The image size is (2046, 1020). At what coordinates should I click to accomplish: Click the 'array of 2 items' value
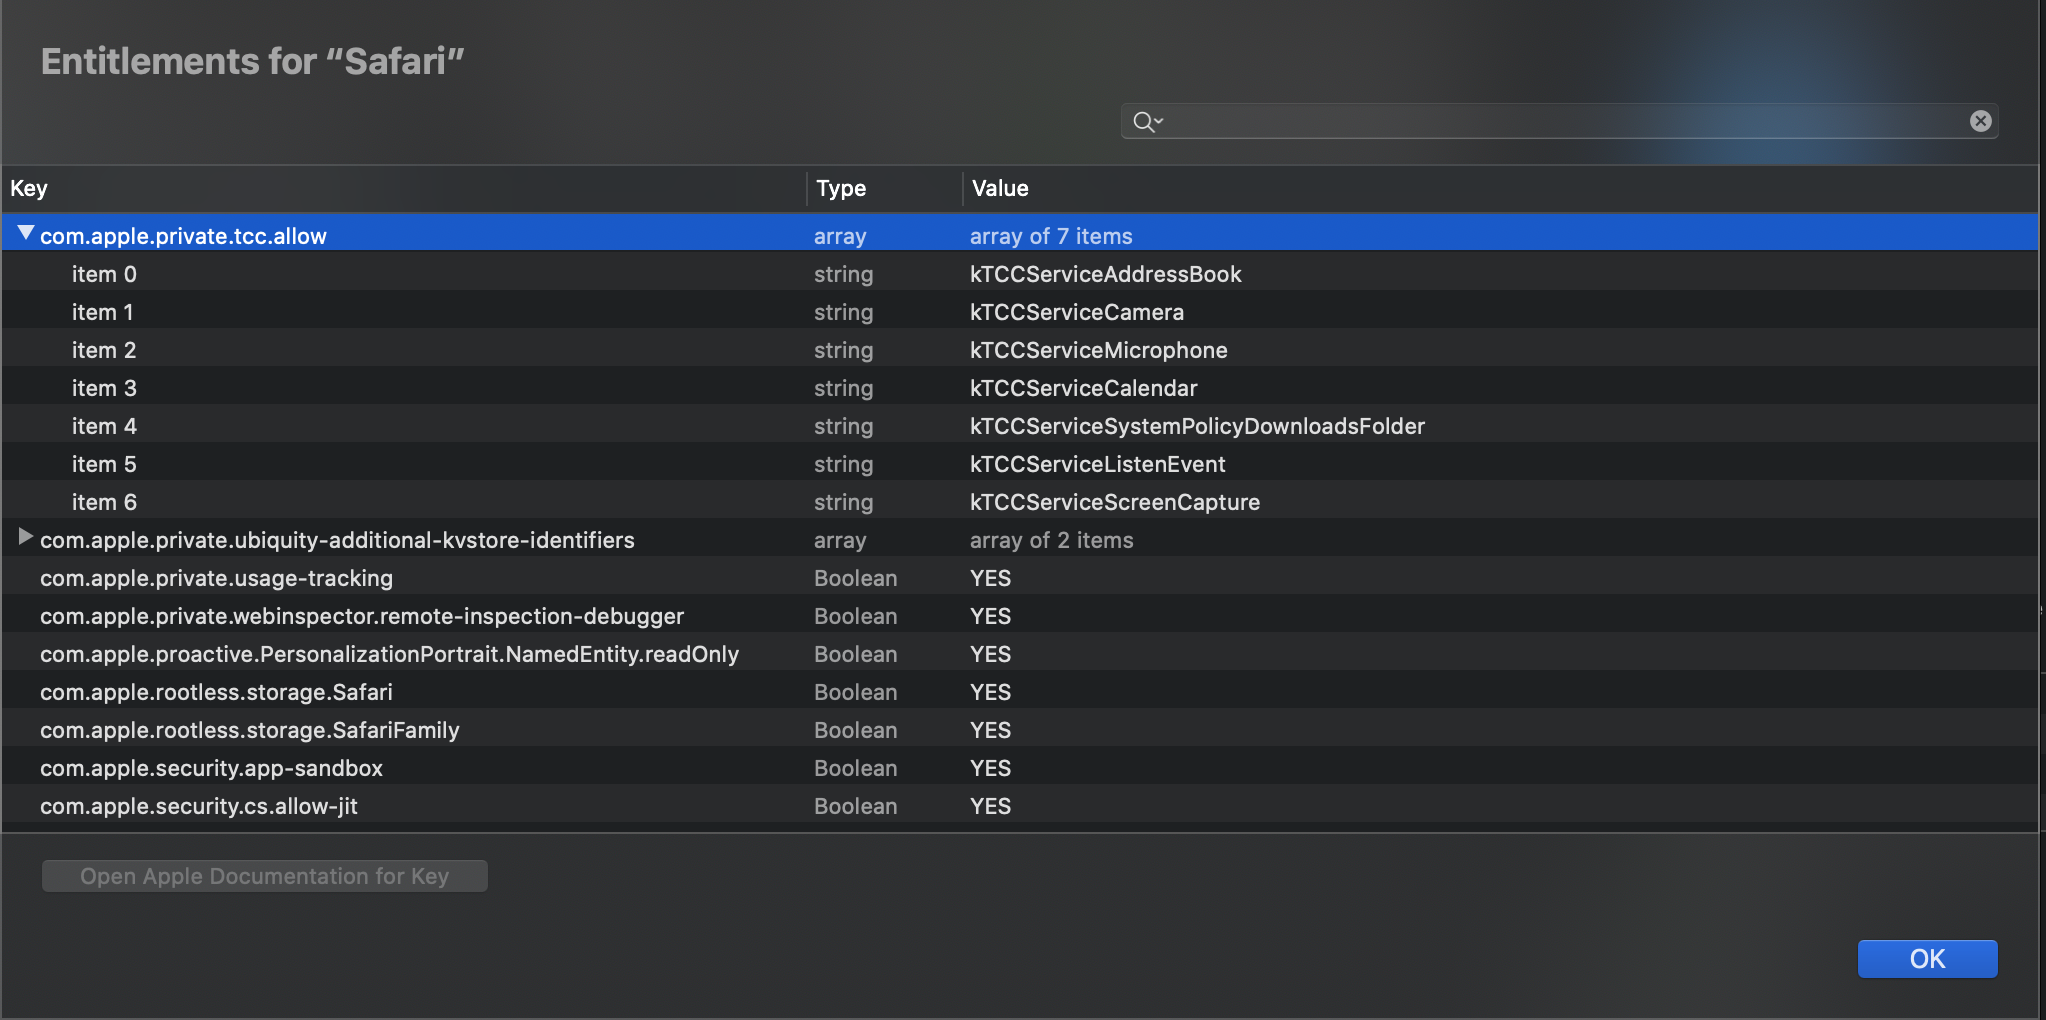point(1051,540)
